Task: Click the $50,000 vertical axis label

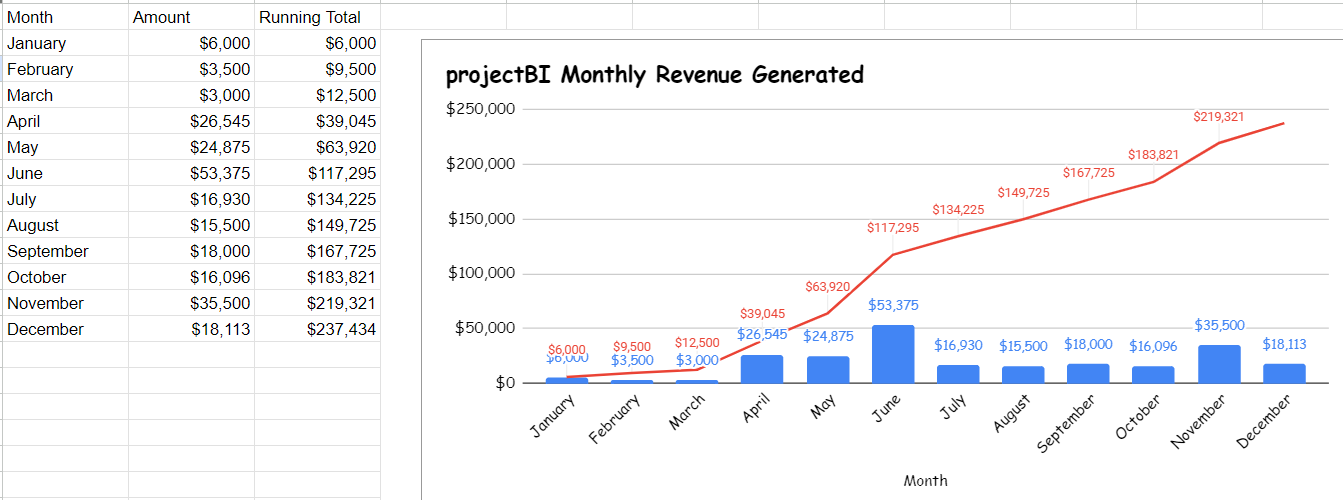Action: pyautogui.click(x=485, y=328)
